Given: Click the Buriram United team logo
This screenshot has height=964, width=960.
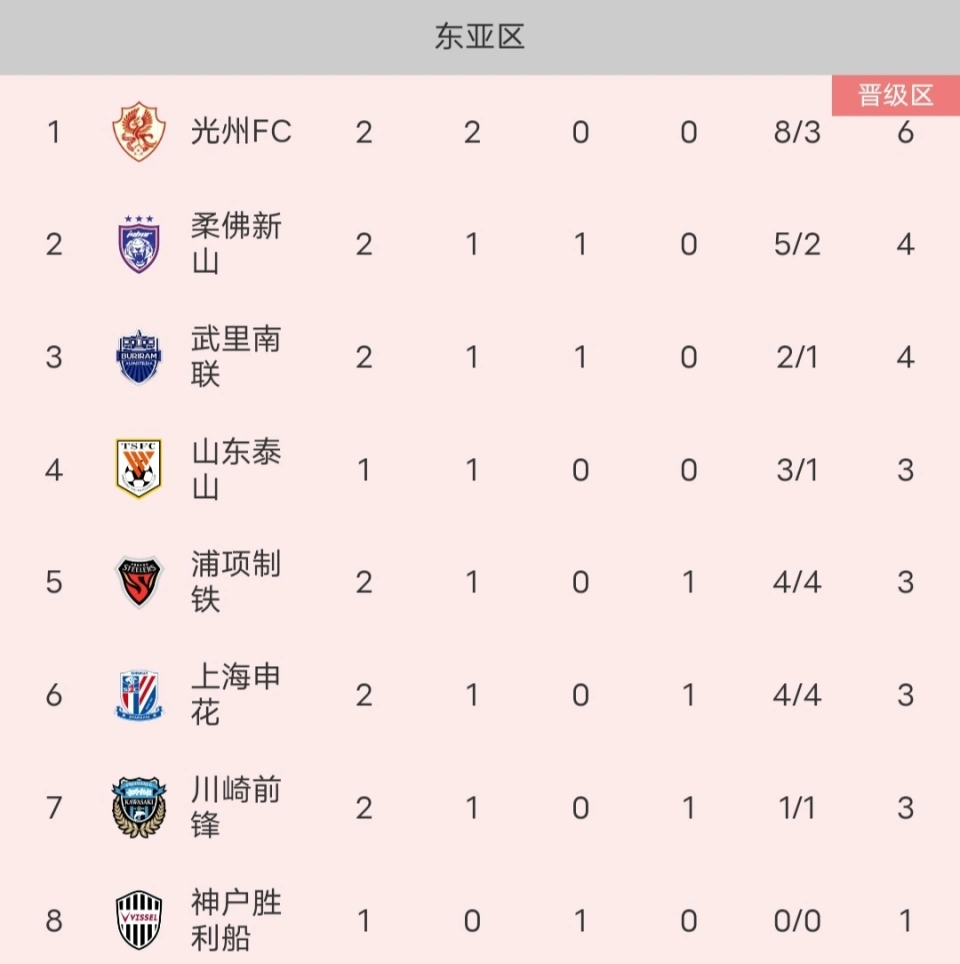Looking at the screenshot, I should coord(139,357).
